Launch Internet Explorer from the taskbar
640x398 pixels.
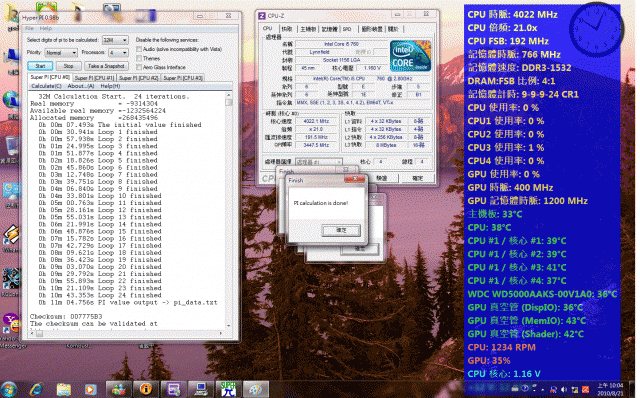pyautogui.click(x=36, y=389)
